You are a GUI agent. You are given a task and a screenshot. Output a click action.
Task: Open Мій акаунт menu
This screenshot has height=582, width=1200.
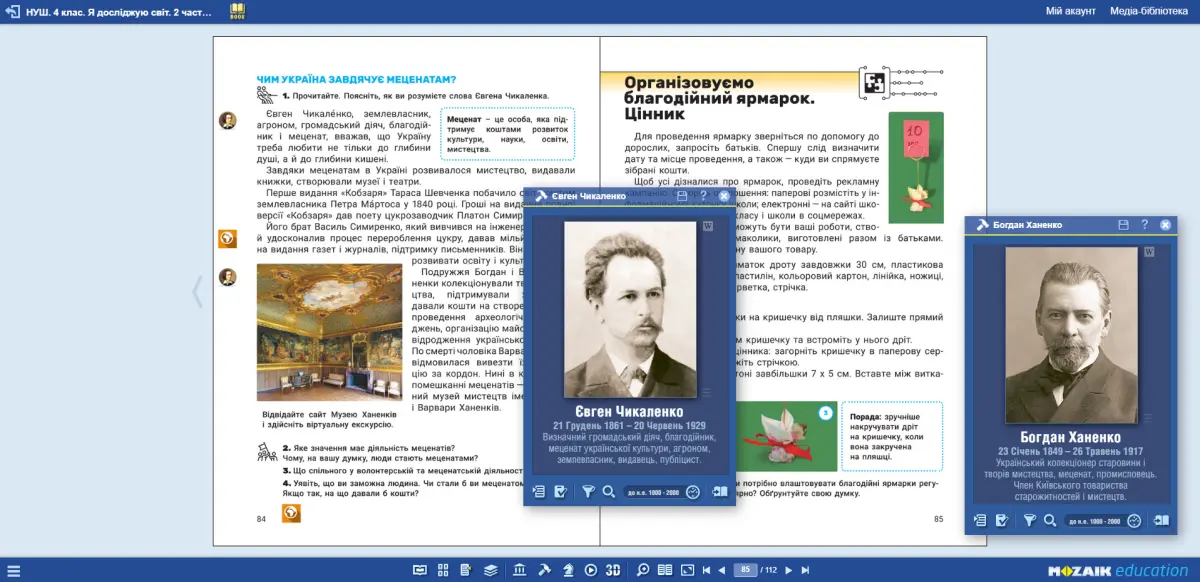(1071, 11)
